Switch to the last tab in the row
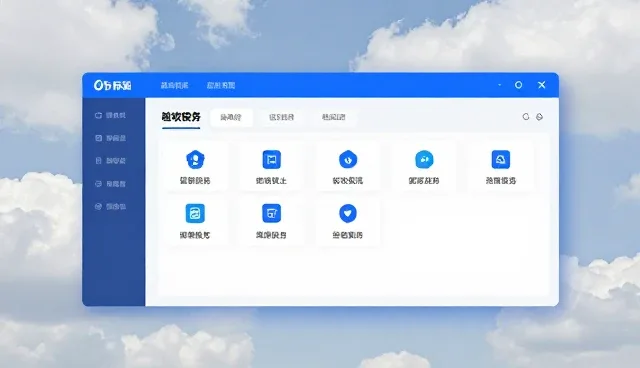 coord(333,117)
